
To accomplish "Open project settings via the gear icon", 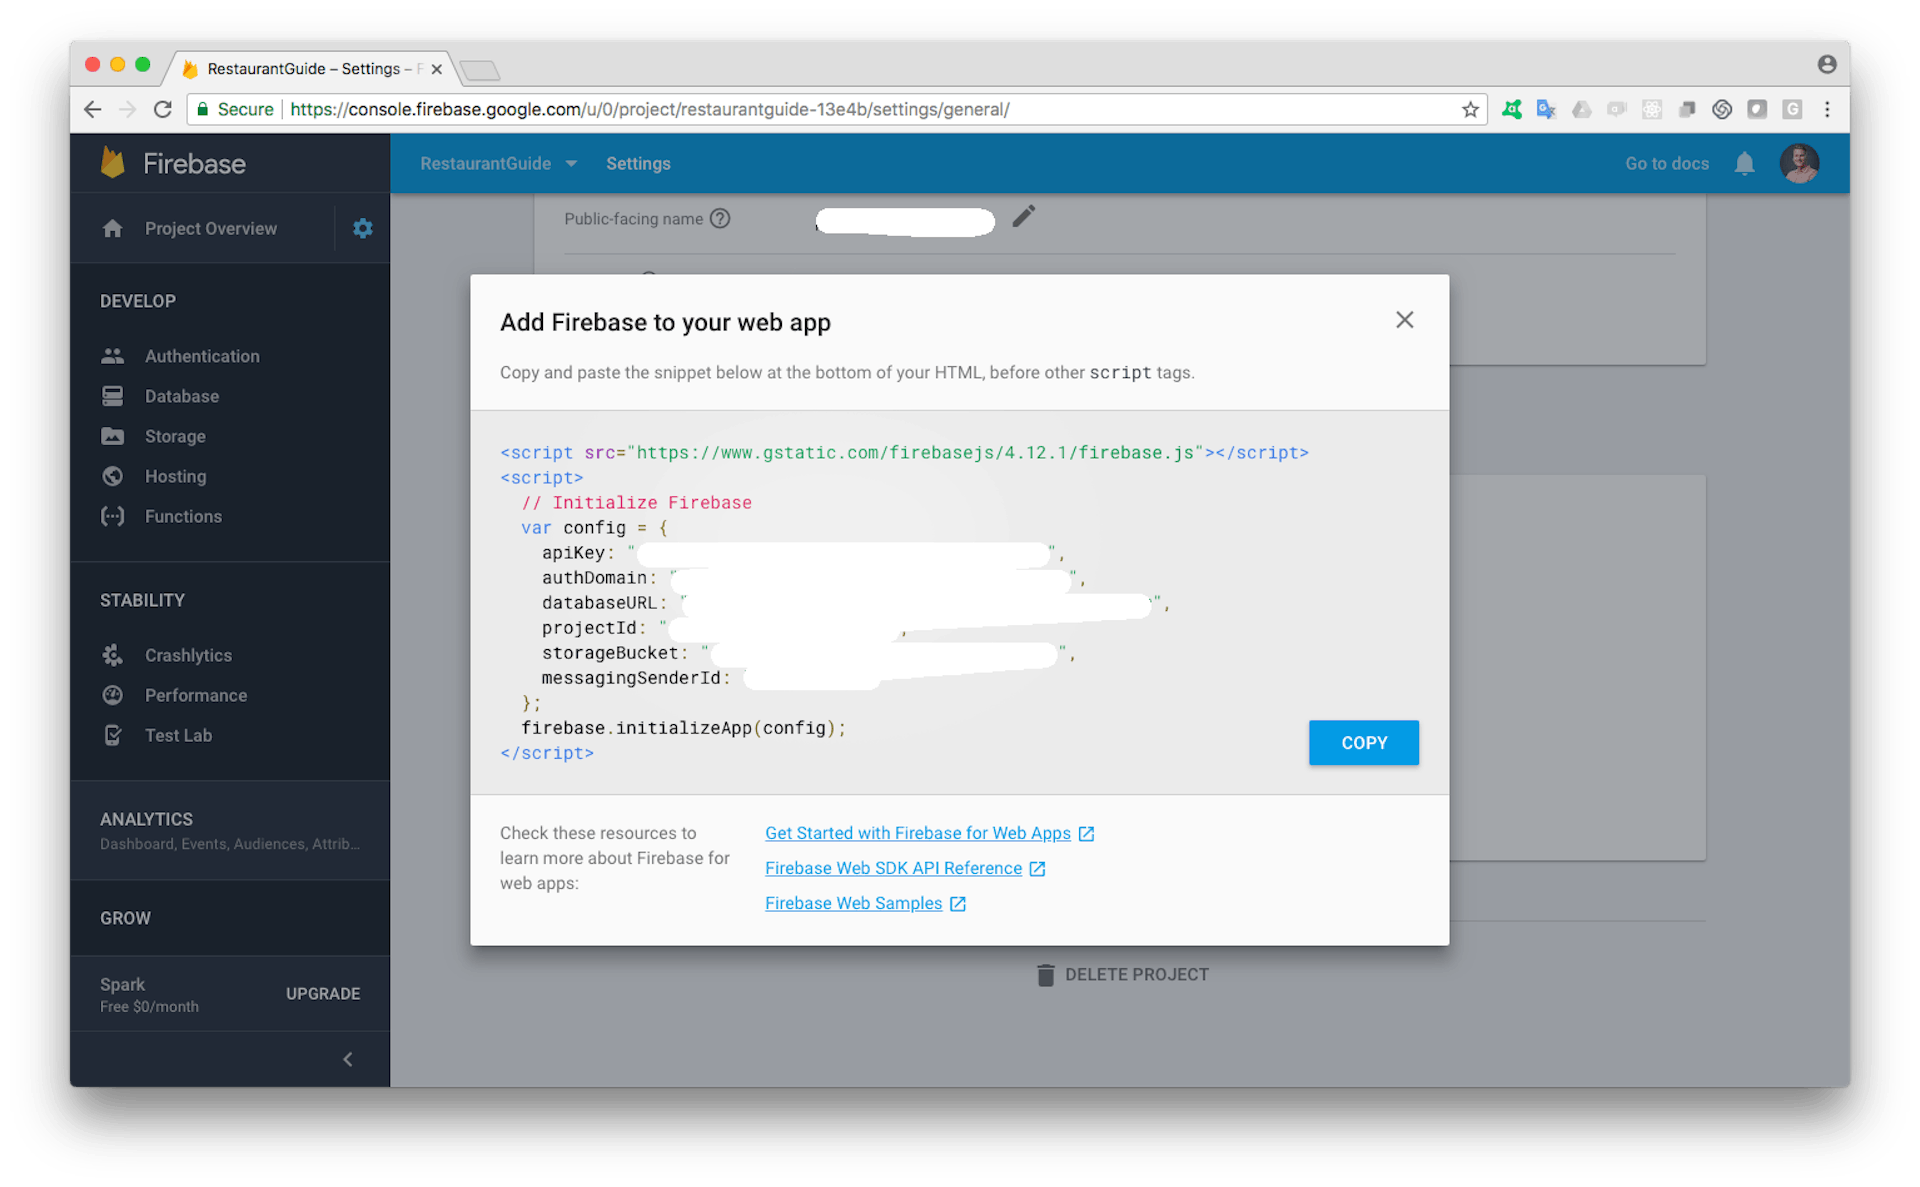I will [x=362, y=228].
